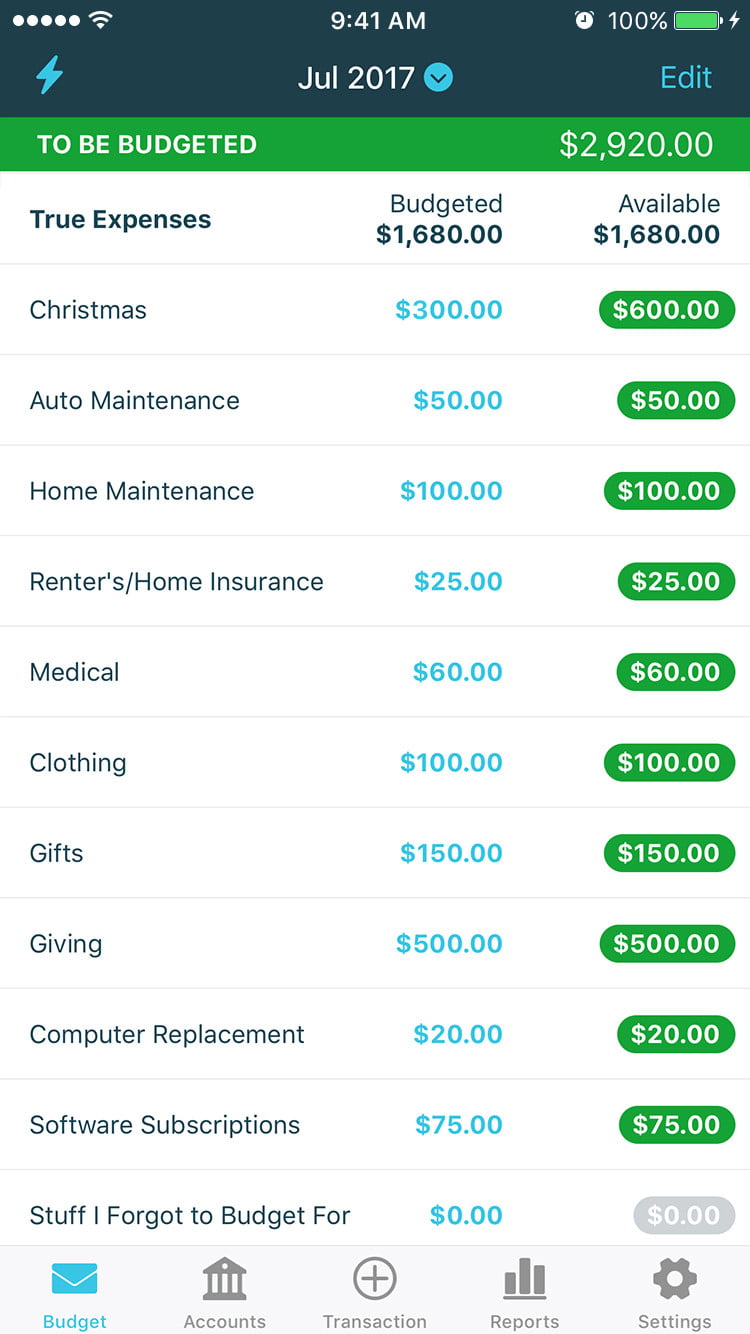The width and height of the screenshot is (750, 1334).
Task: Tap Giving $500.00 available pill
Action: point(666,944)
